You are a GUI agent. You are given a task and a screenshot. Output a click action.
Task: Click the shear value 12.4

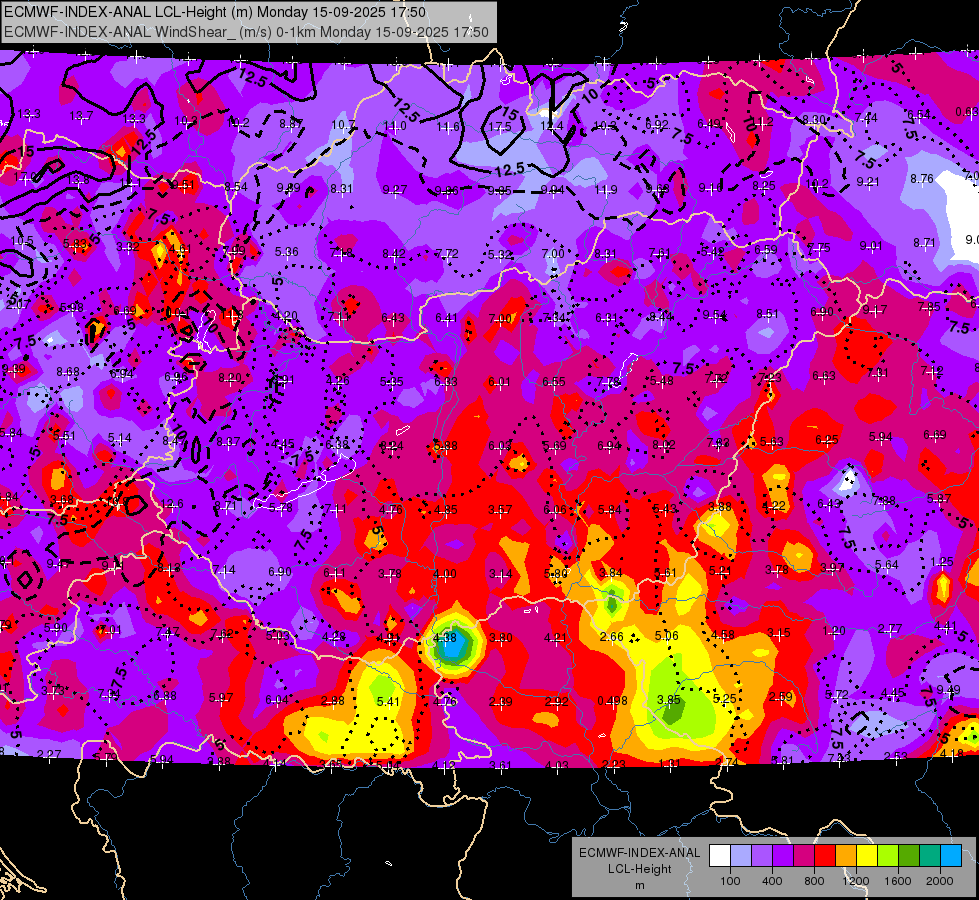tap(552, 126)
